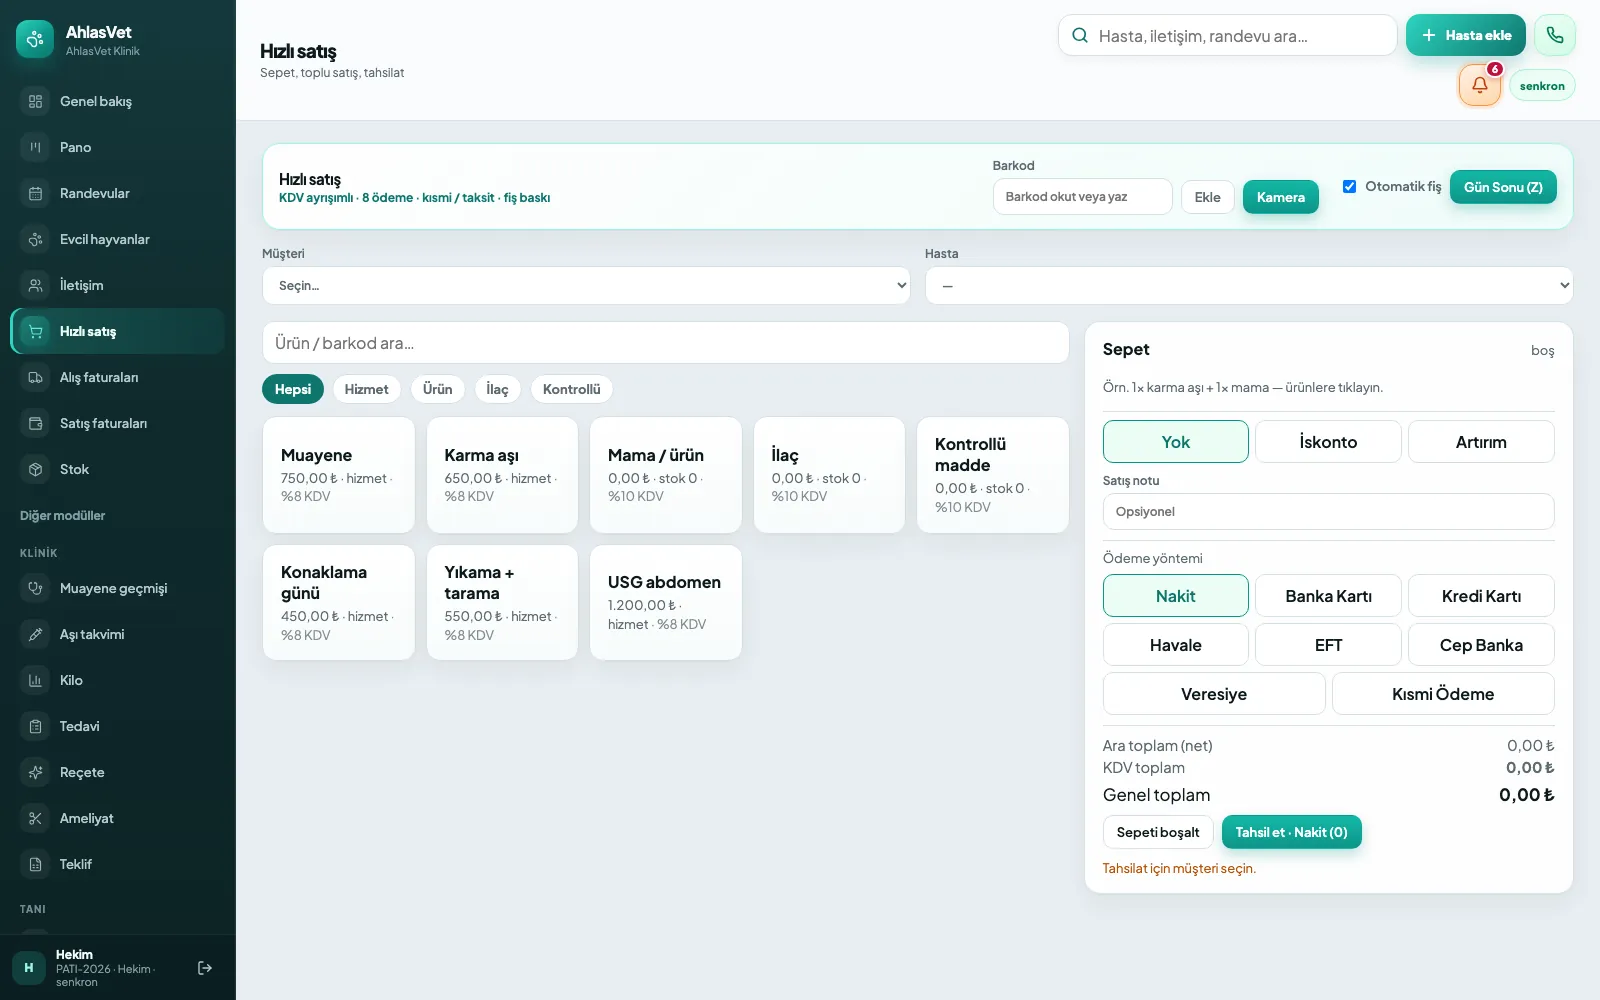Viewport: 1600px width, 1000px height.
Task: Add USG abdomen to the cart
Action: tap(666, 602)
